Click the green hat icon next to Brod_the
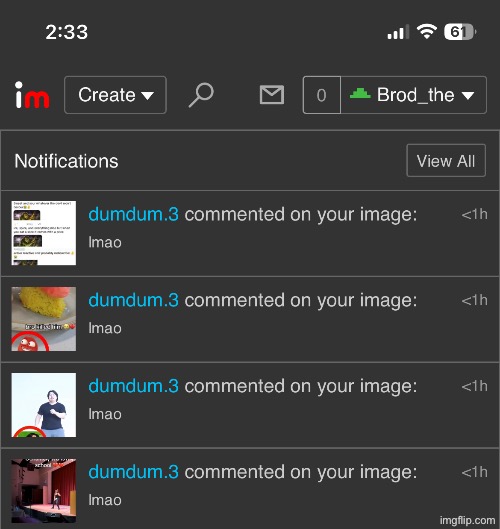Image resolution: width=500 pixels, height=529 pixels. 360,93
